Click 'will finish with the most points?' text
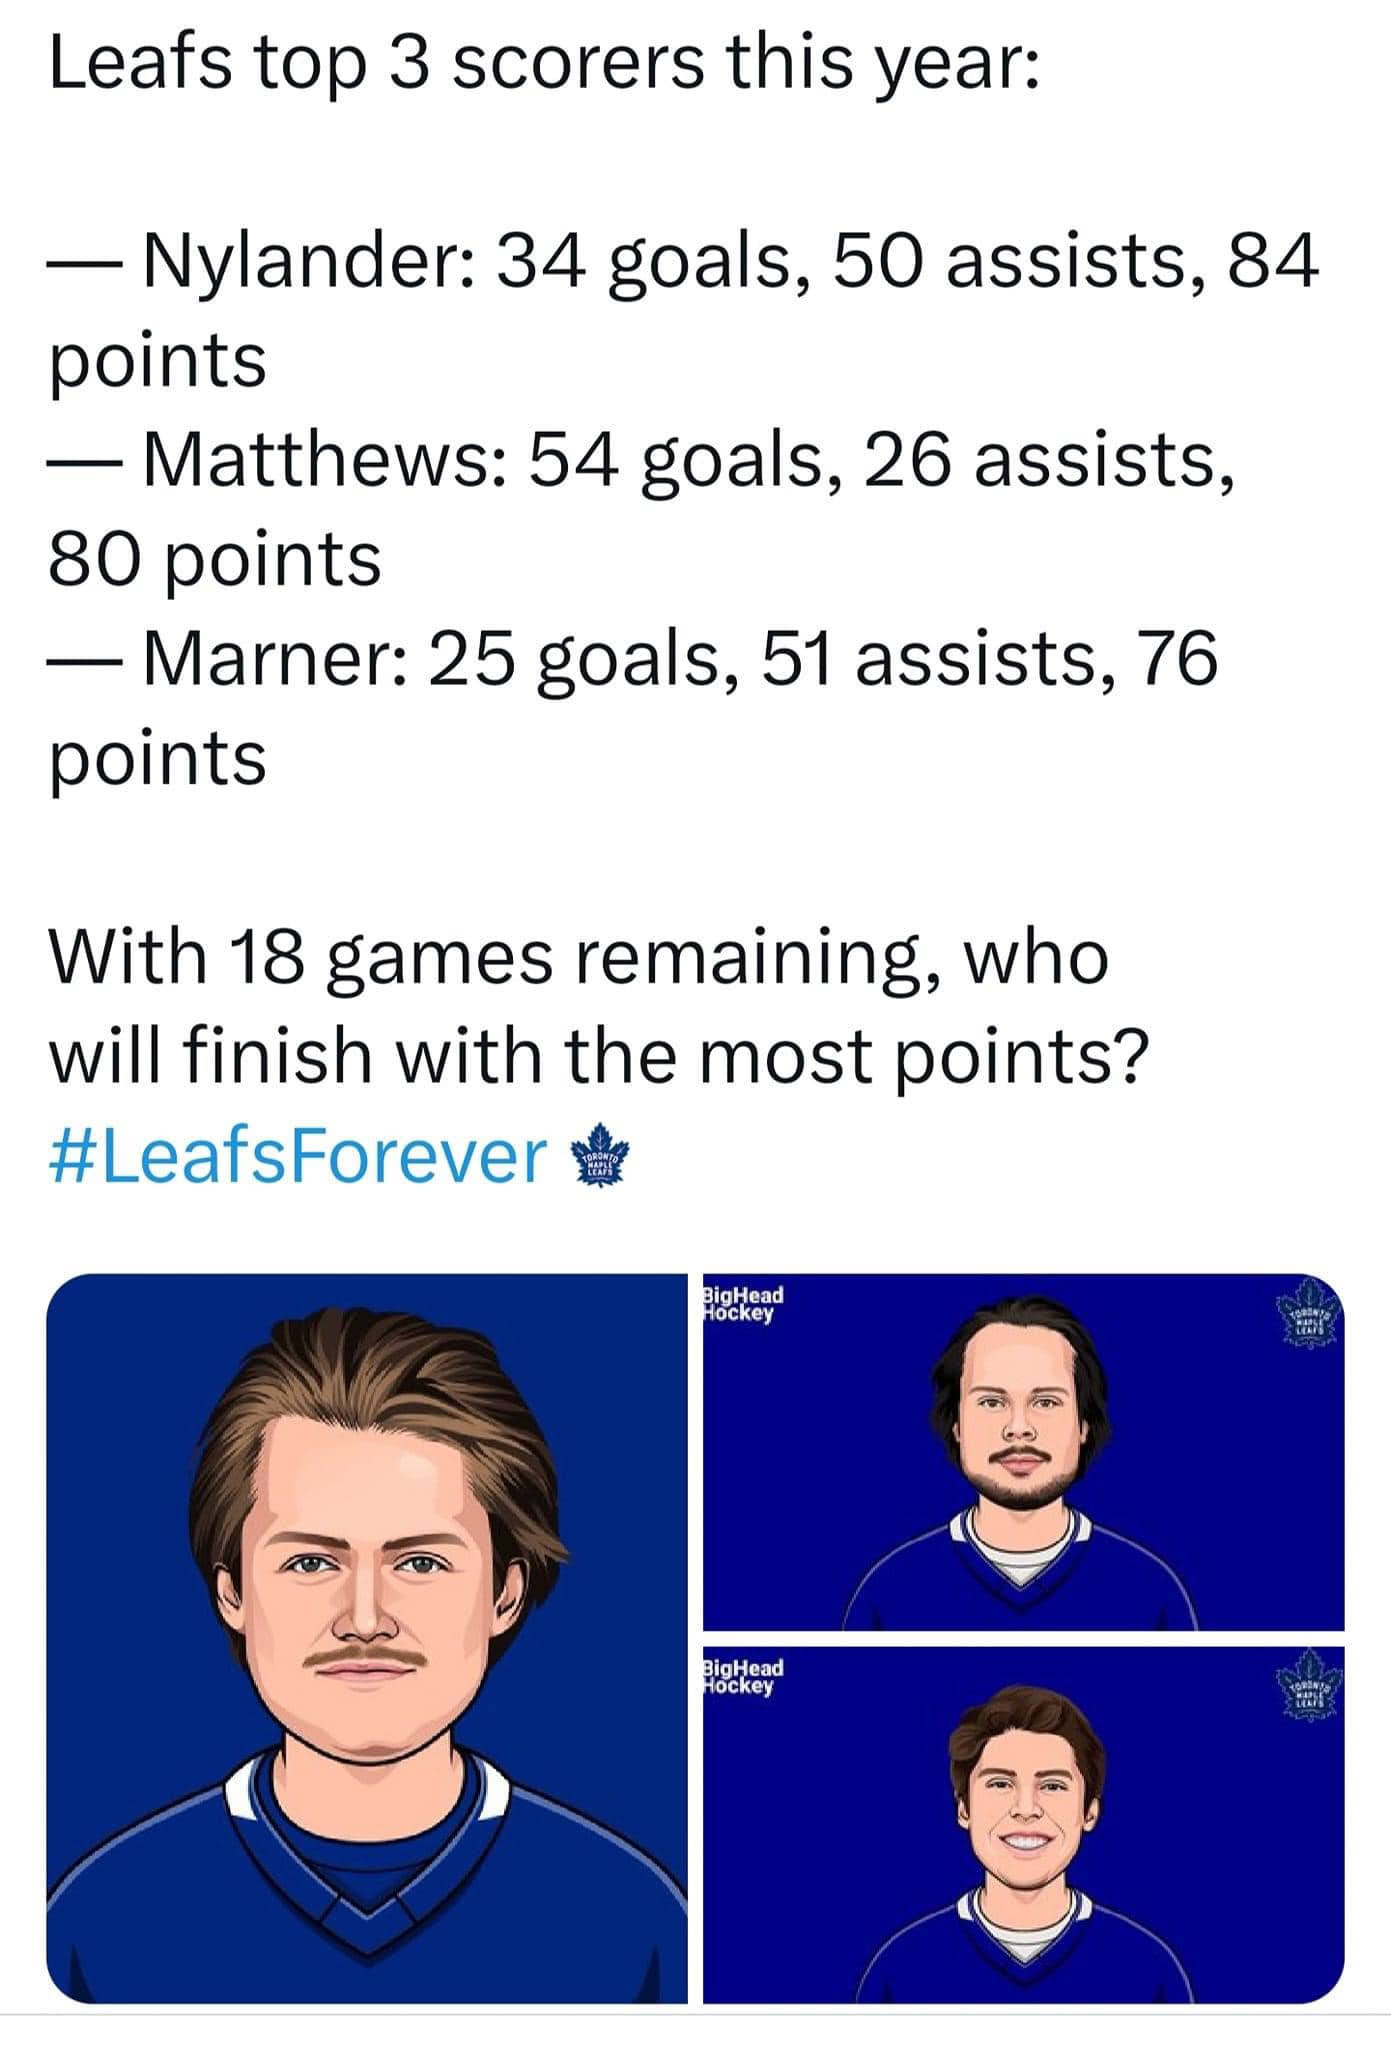Viewport: 1391px width, 2048px height. coord(599,1057)
